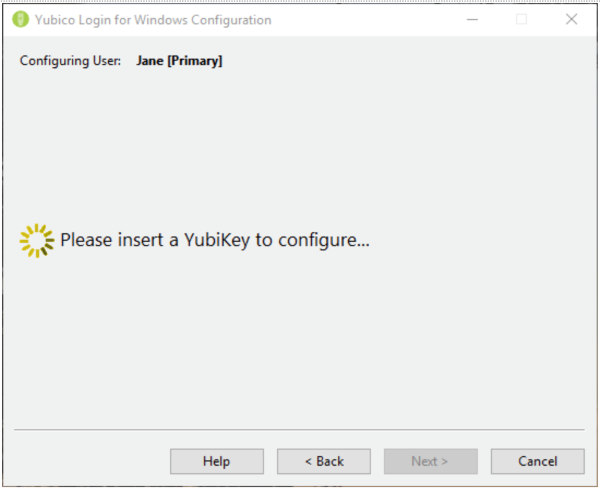Select the username "Jane" text
Screen dimensions: 600x491
pos(150,61)
